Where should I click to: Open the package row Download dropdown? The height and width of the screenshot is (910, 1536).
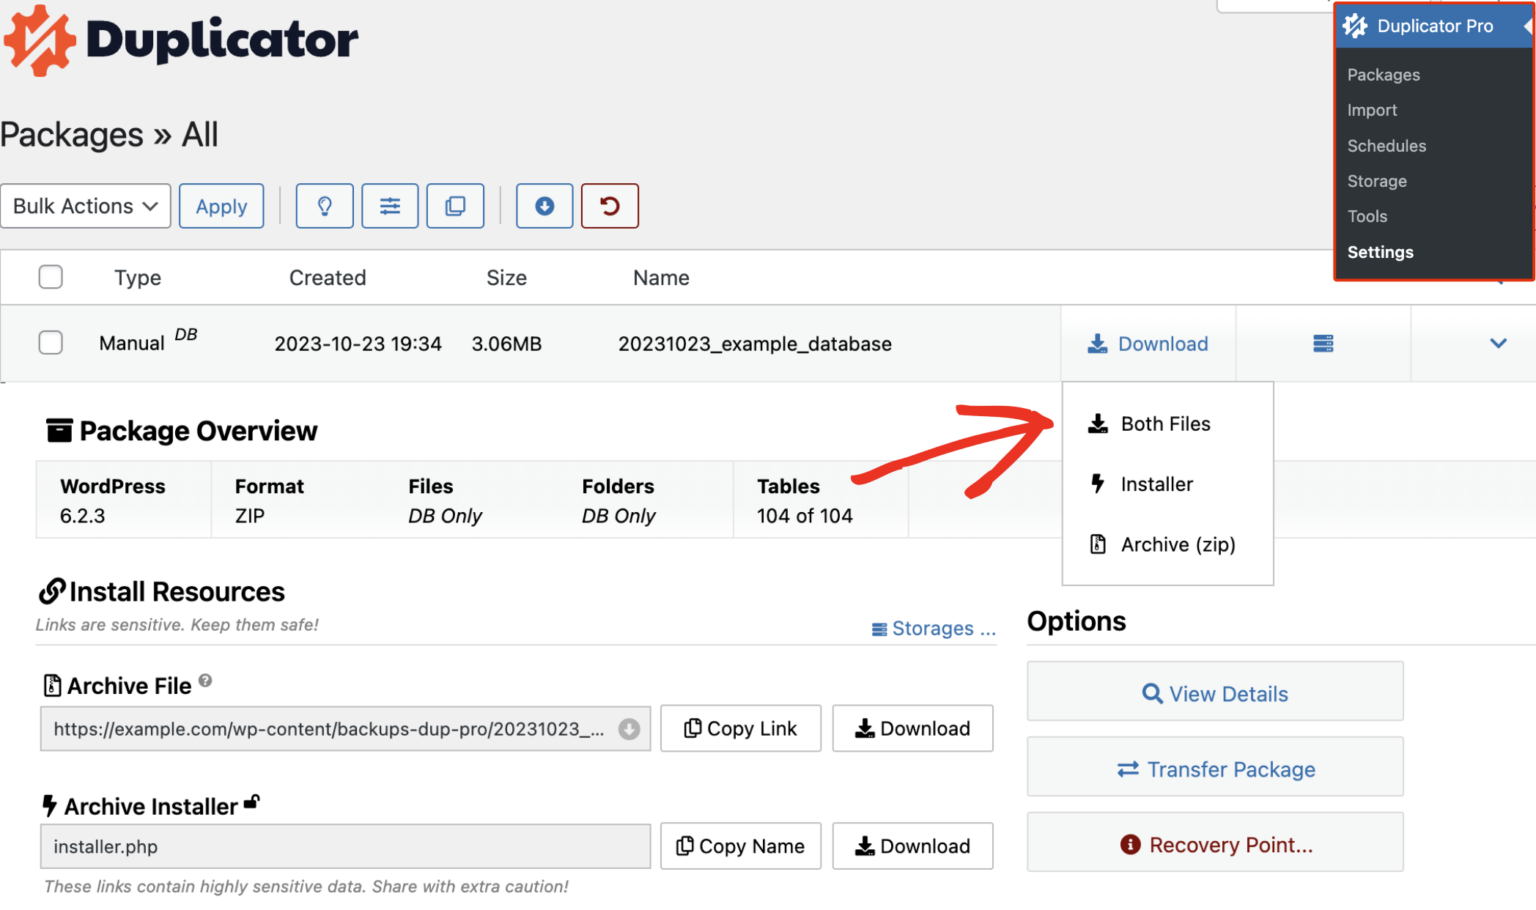pos(1148,344)
